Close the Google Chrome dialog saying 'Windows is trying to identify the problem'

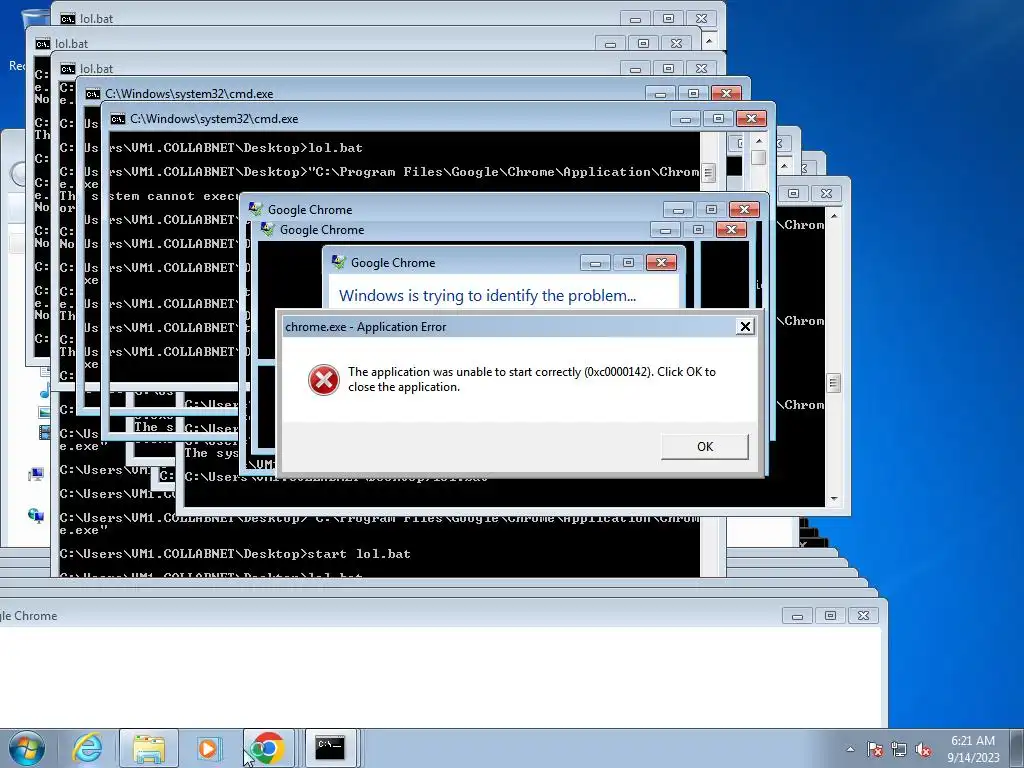661,263
